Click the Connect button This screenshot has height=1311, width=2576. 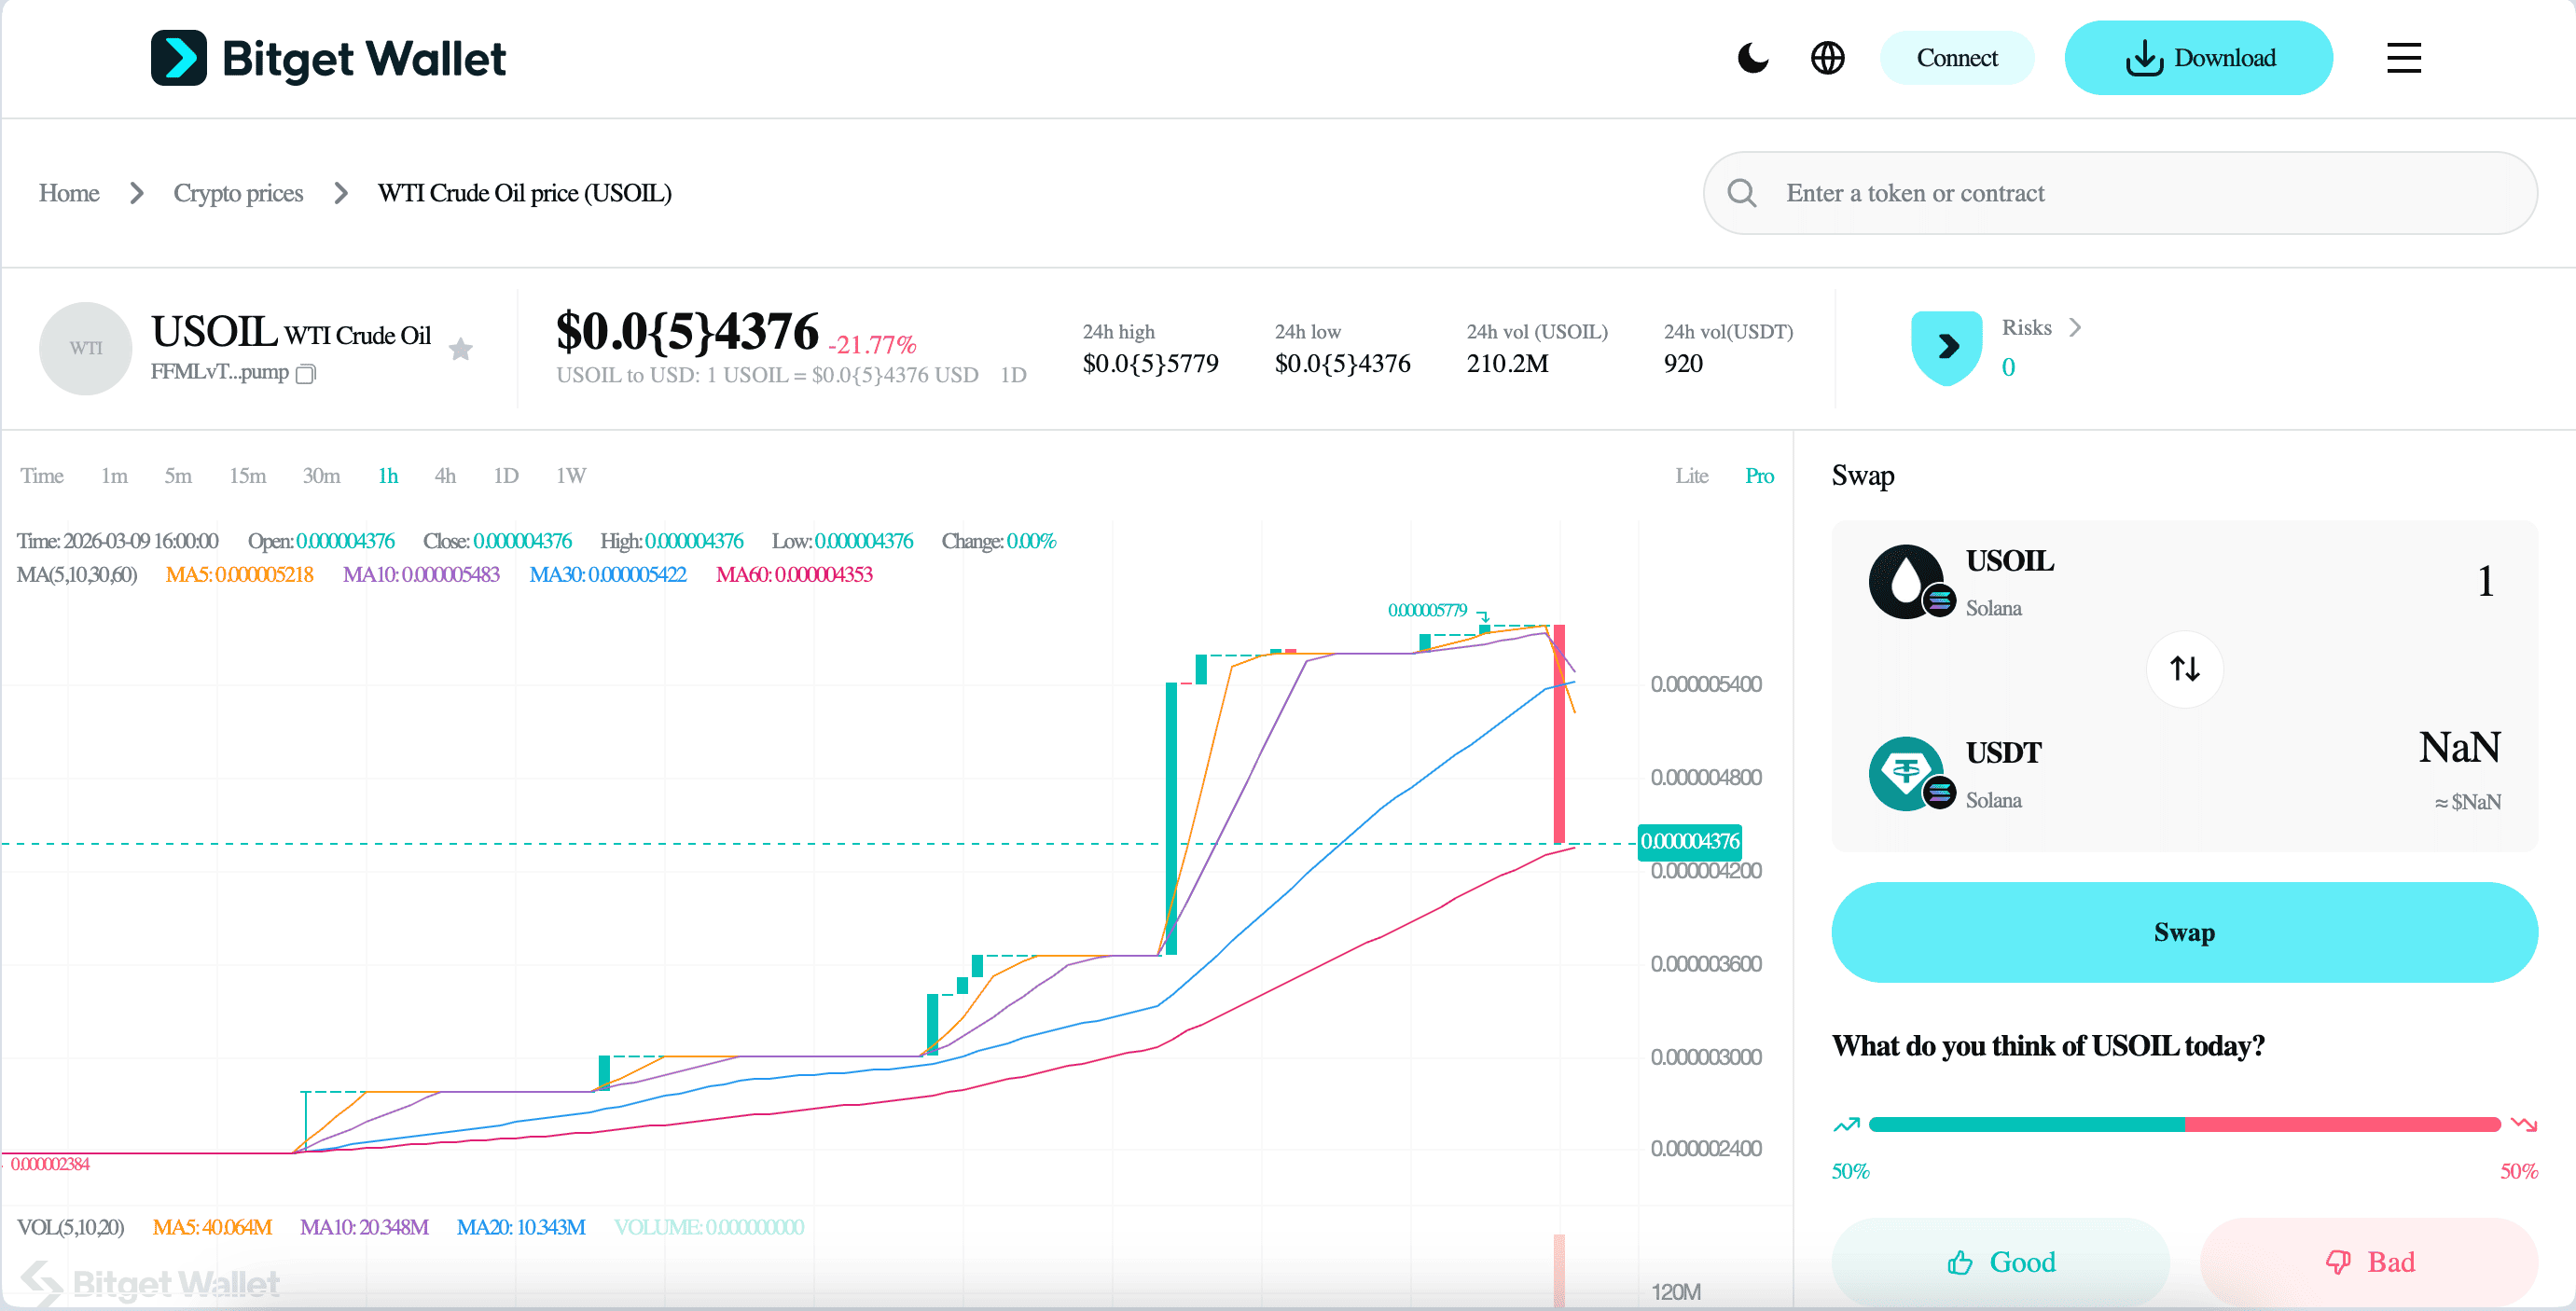(1957, 58)
